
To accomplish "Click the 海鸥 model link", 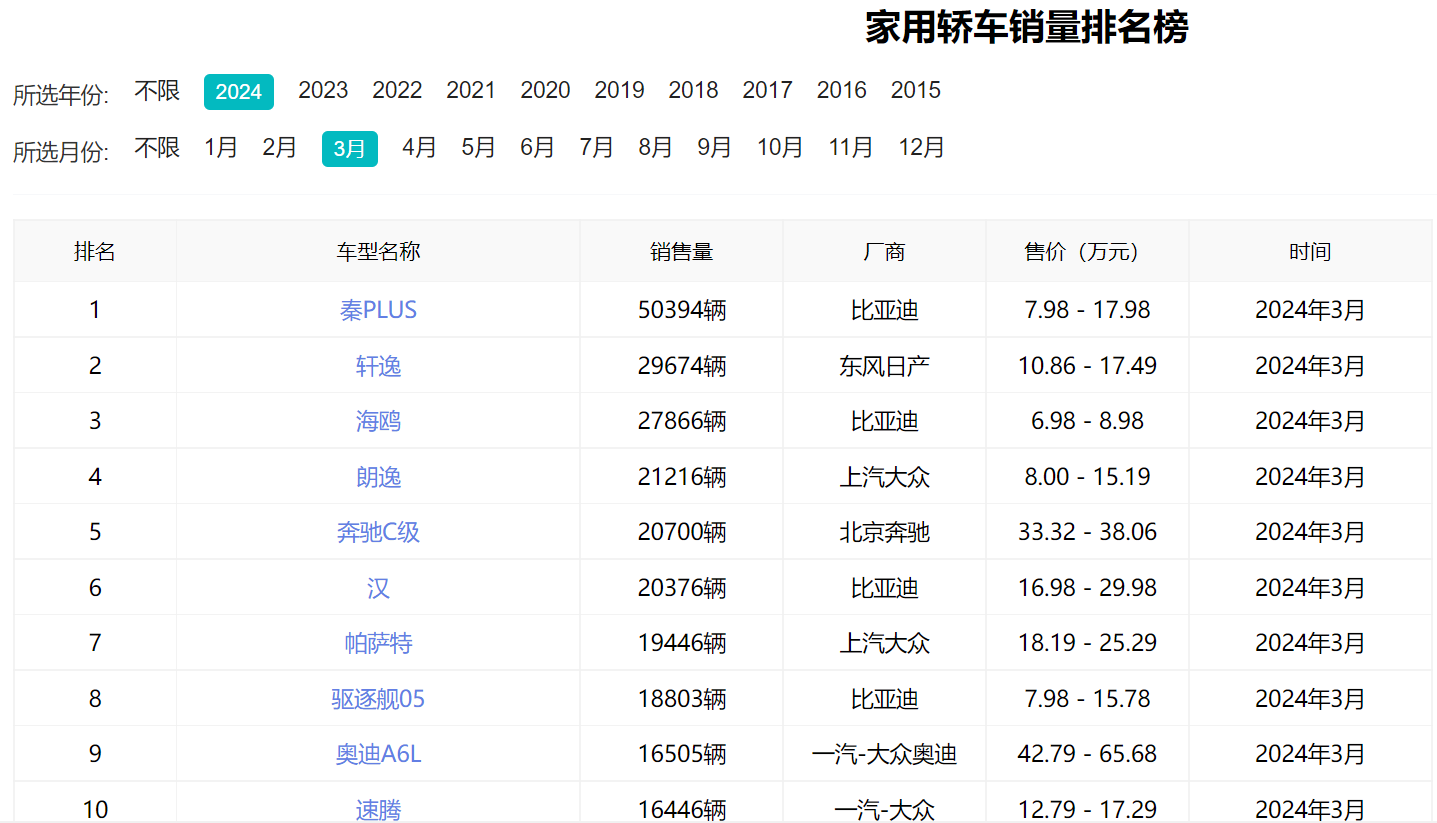I will (378, 421).
